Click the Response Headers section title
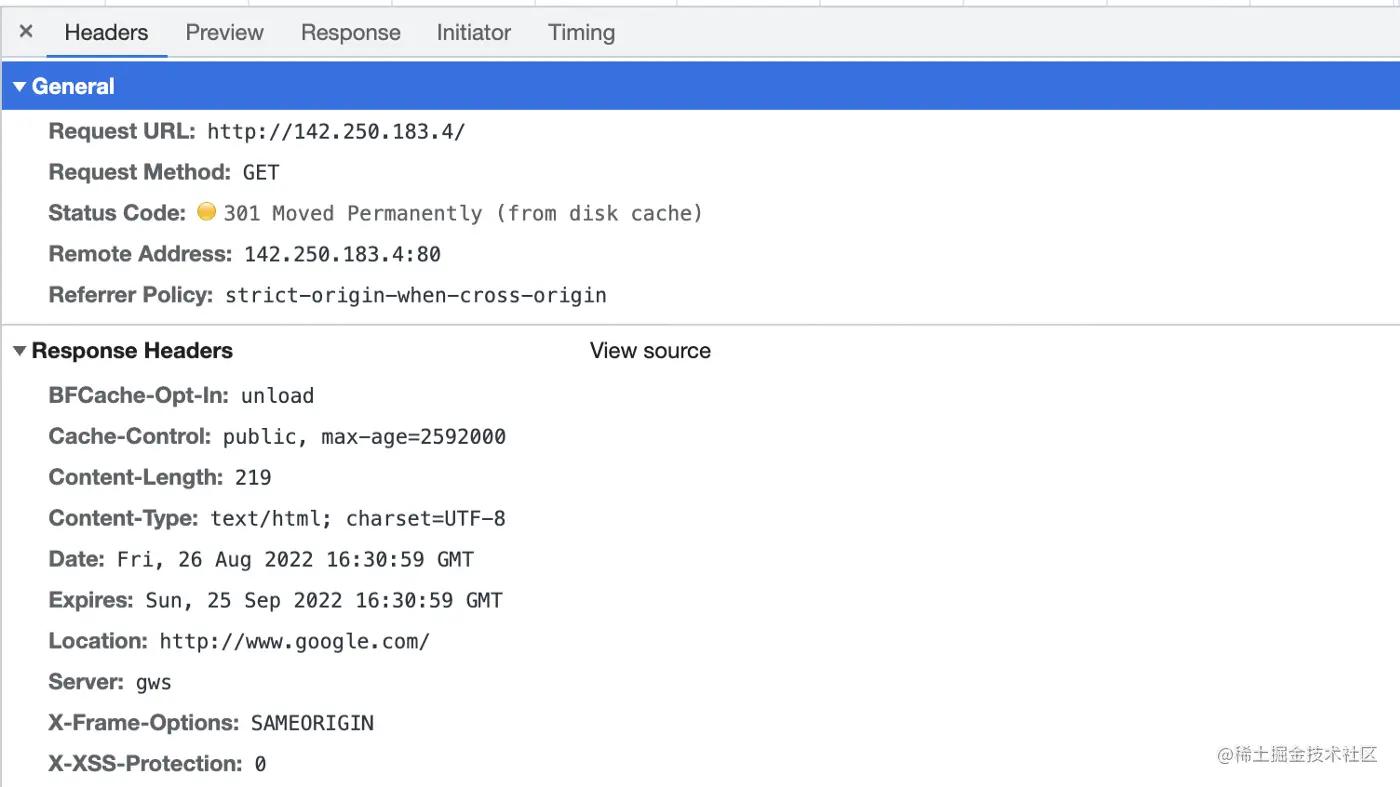The height and width of the screenshot is (787, 1400). click(132, 351)
